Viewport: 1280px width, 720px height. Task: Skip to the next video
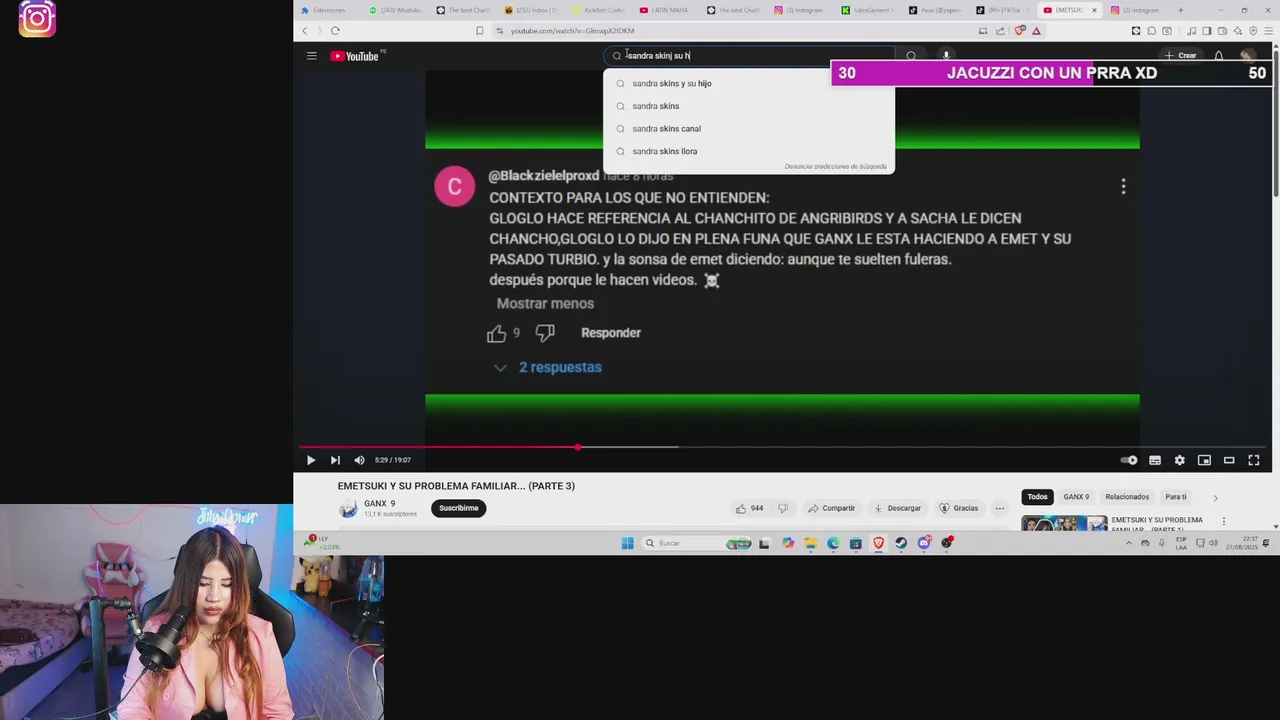(335, 460)
